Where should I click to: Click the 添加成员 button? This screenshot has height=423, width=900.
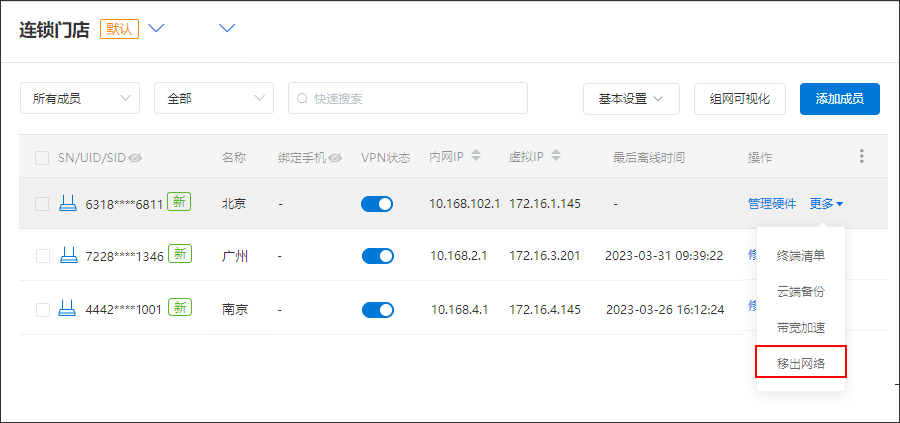point(839,98)
